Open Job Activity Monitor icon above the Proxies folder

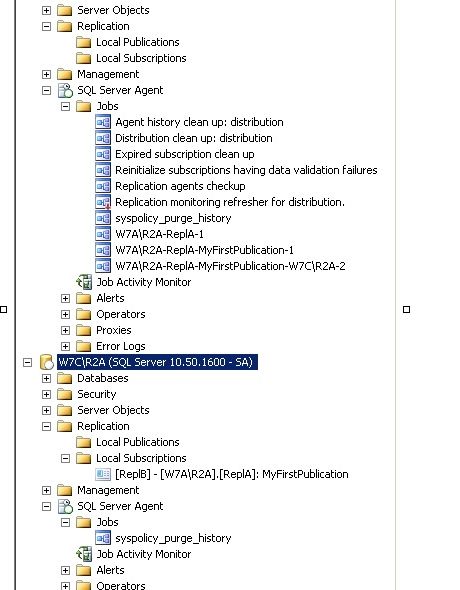tap(84, 282)
